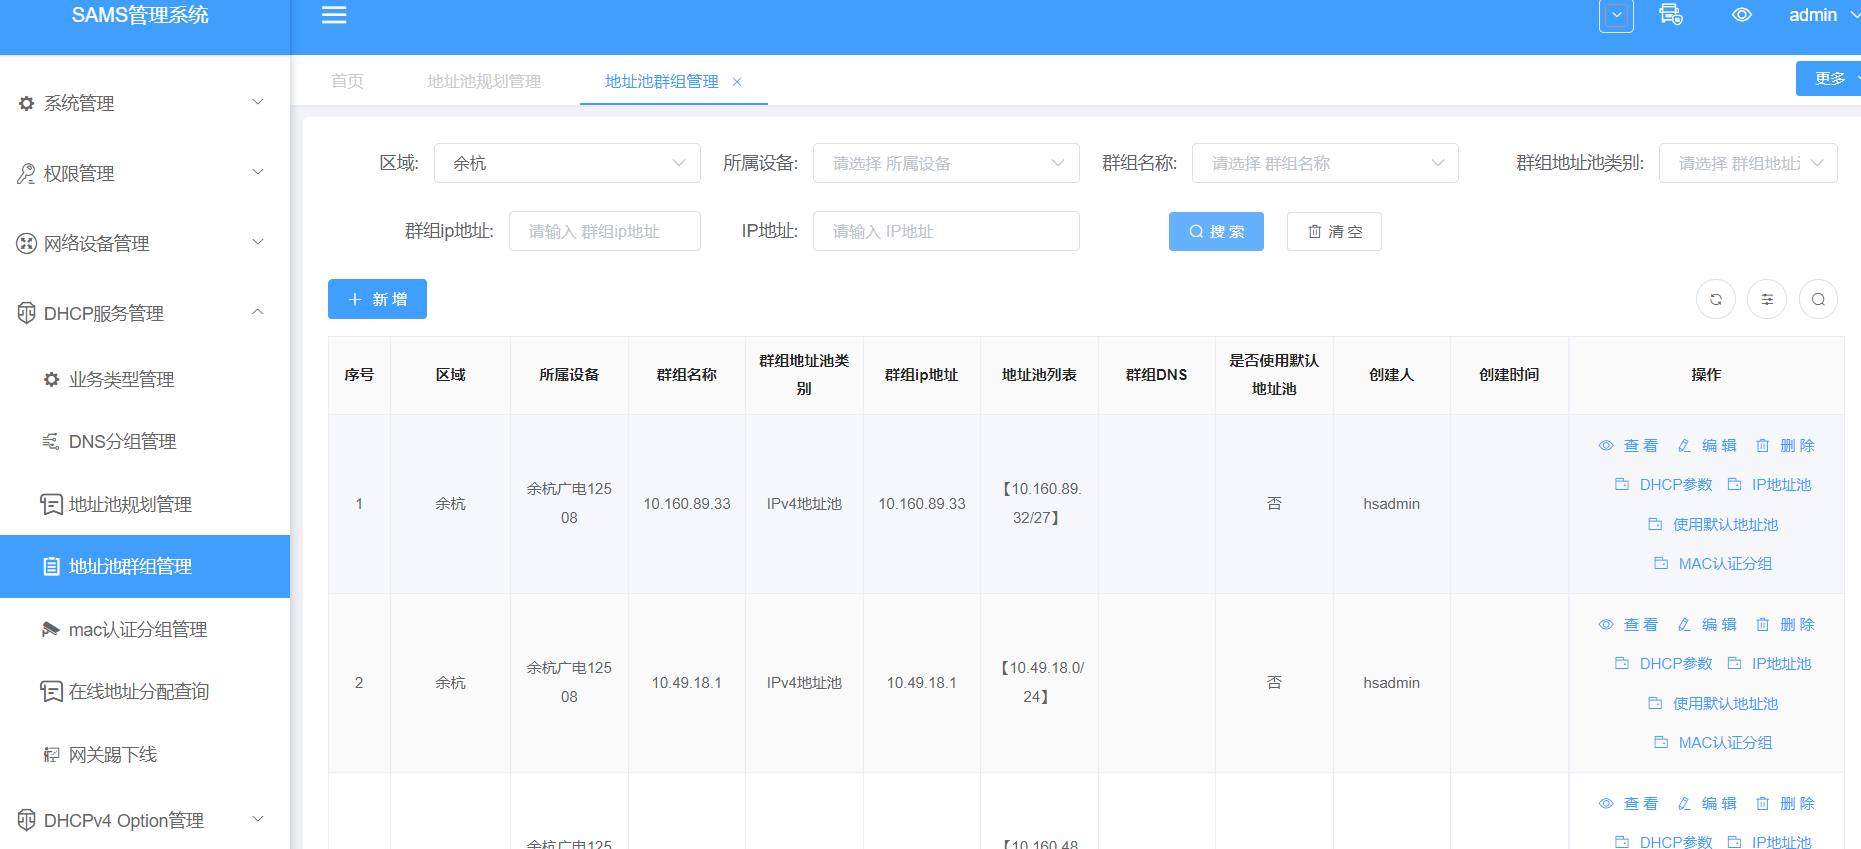
Task: View row 1 with the 查看 link
Action: click(x=1628, y=445)
